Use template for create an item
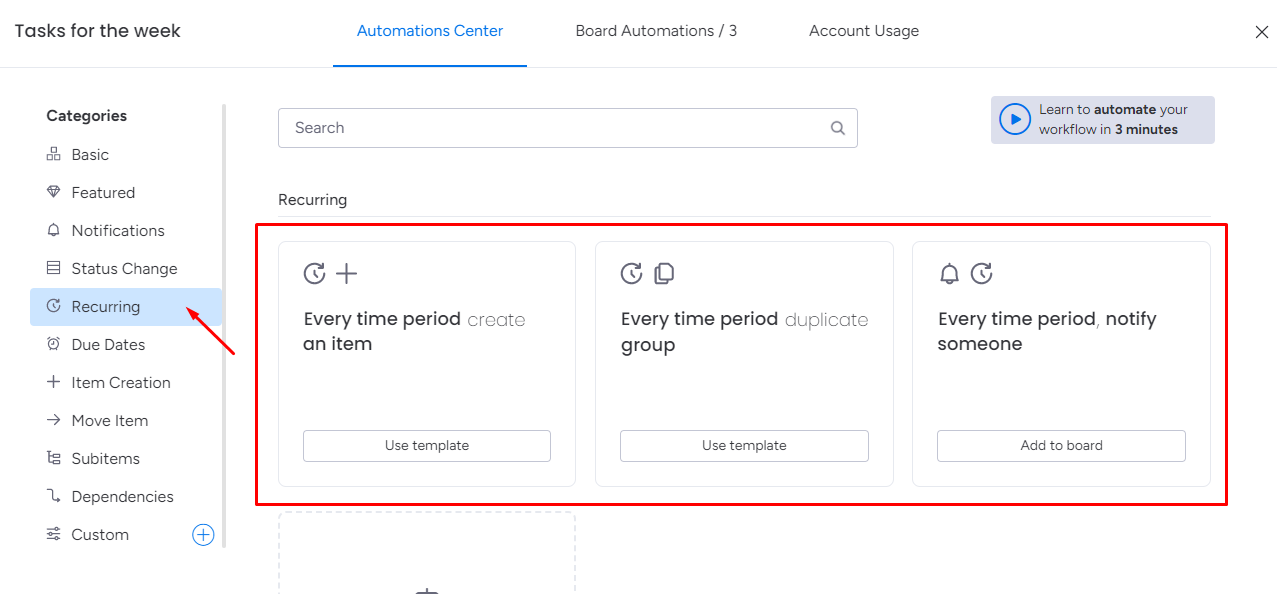Viewport: 1277px width, 594px height. (x=427, y=446)
